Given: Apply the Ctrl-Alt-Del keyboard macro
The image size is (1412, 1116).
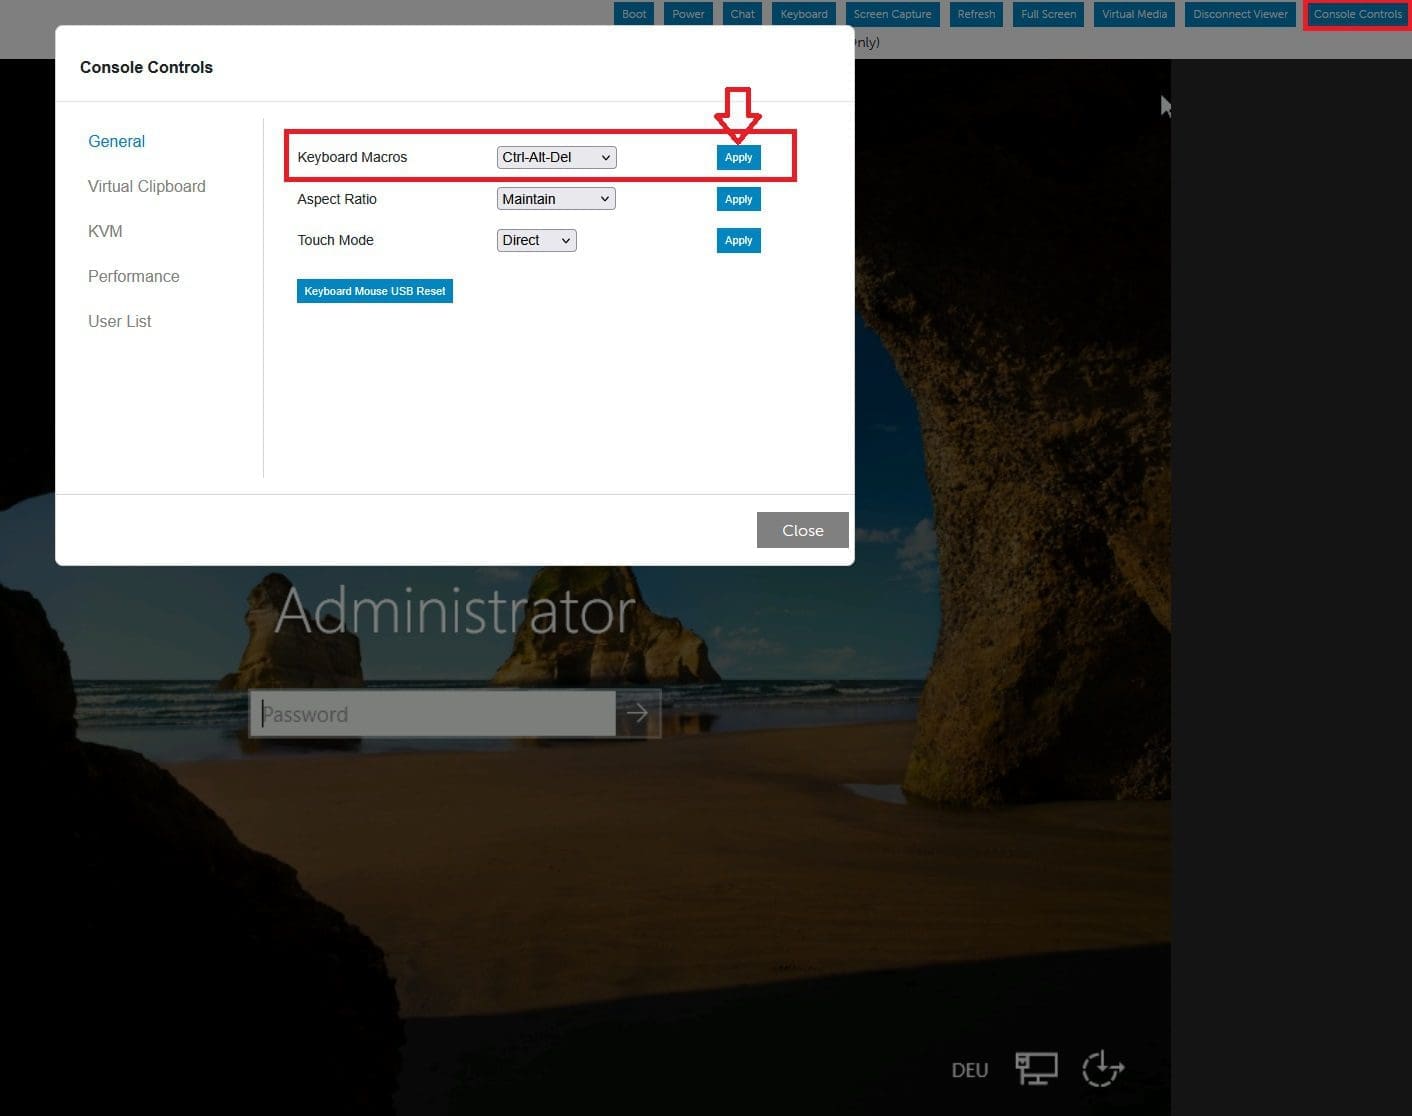Looking at the screenshot, I should (738, 157).
